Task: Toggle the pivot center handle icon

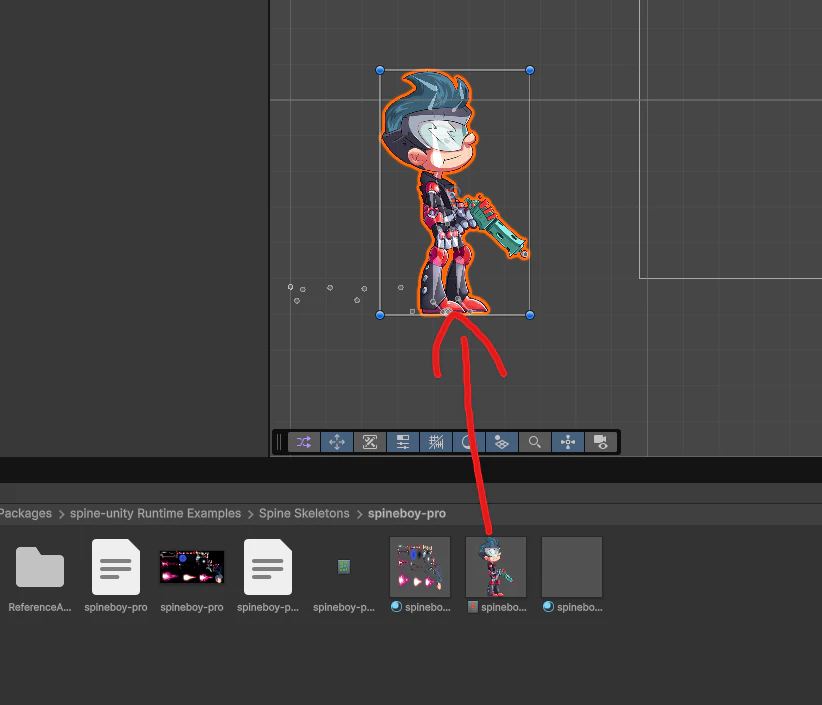Action: tap(568, 442)
